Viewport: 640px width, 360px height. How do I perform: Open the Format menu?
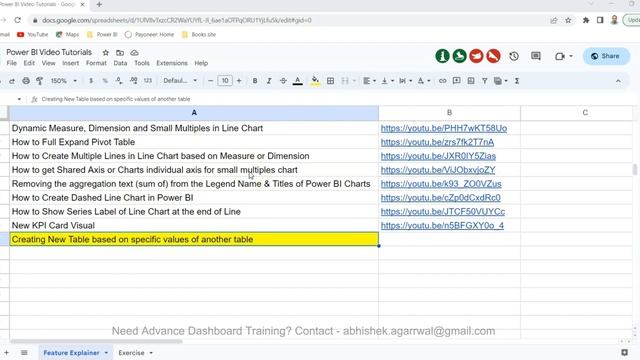pos(96,63)
